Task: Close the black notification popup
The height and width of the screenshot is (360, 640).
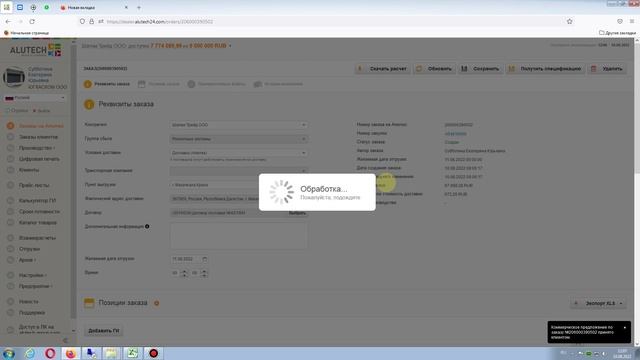Action: coord(624,327)
